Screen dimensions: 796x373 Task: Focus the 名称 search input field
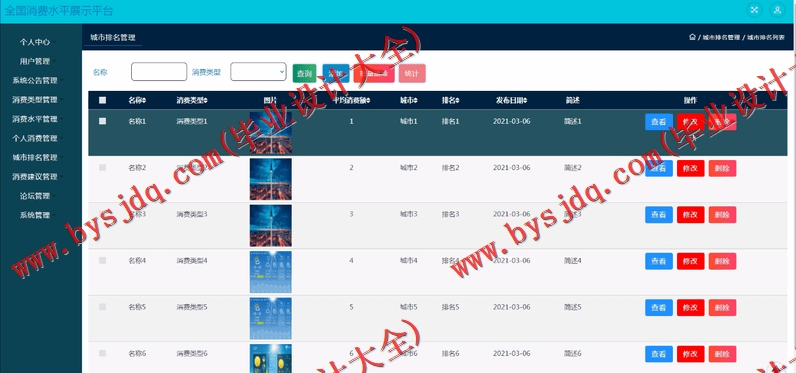(x=159, y=72)
